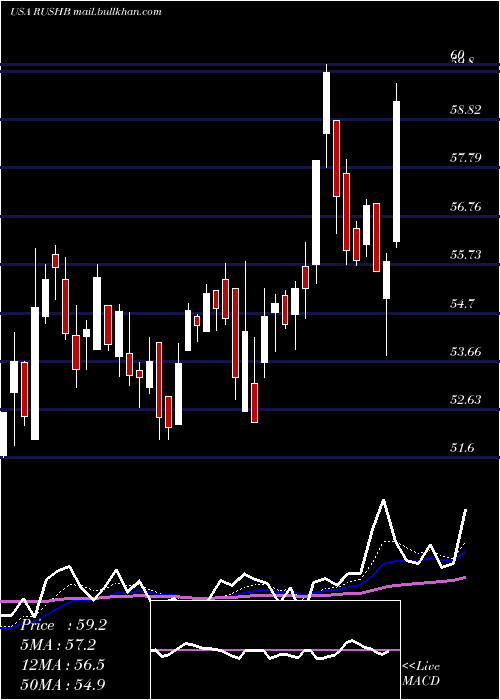Click the 'Price : 59.2' readout

point(63,625)
